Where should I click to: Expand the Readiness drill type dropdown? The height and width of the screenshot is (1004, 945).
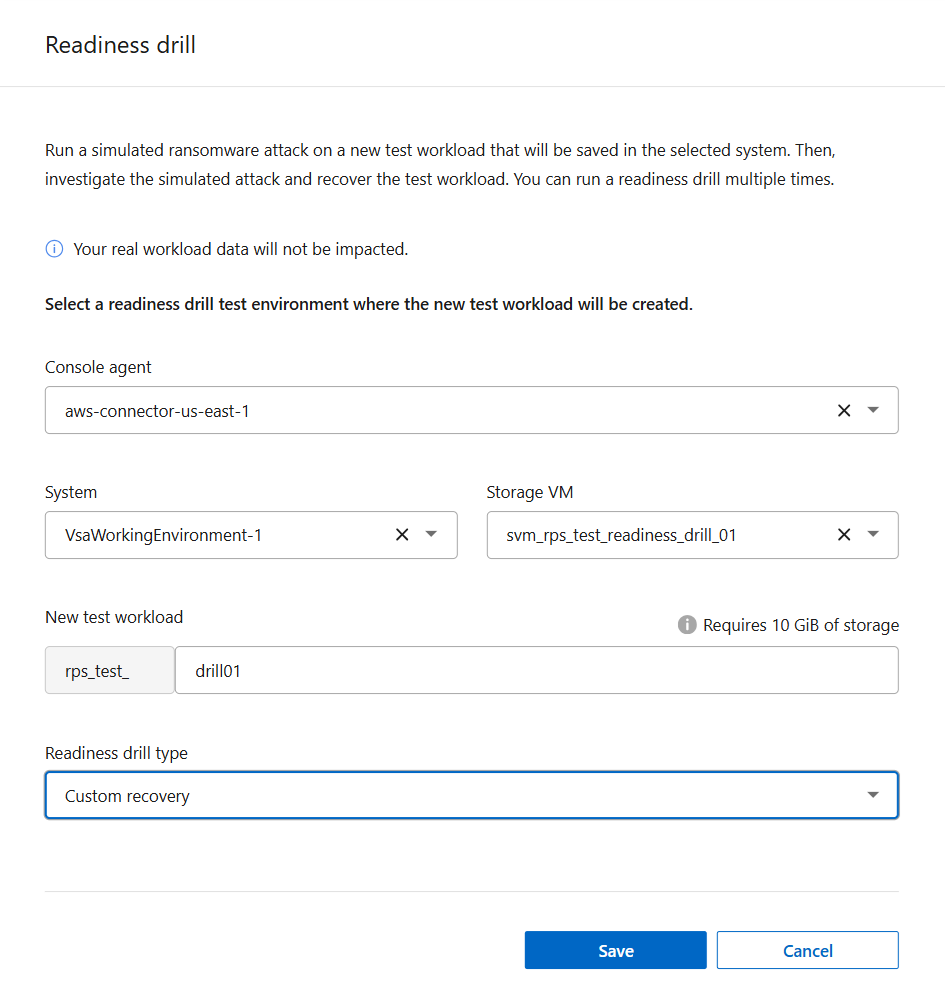point(873,795)
